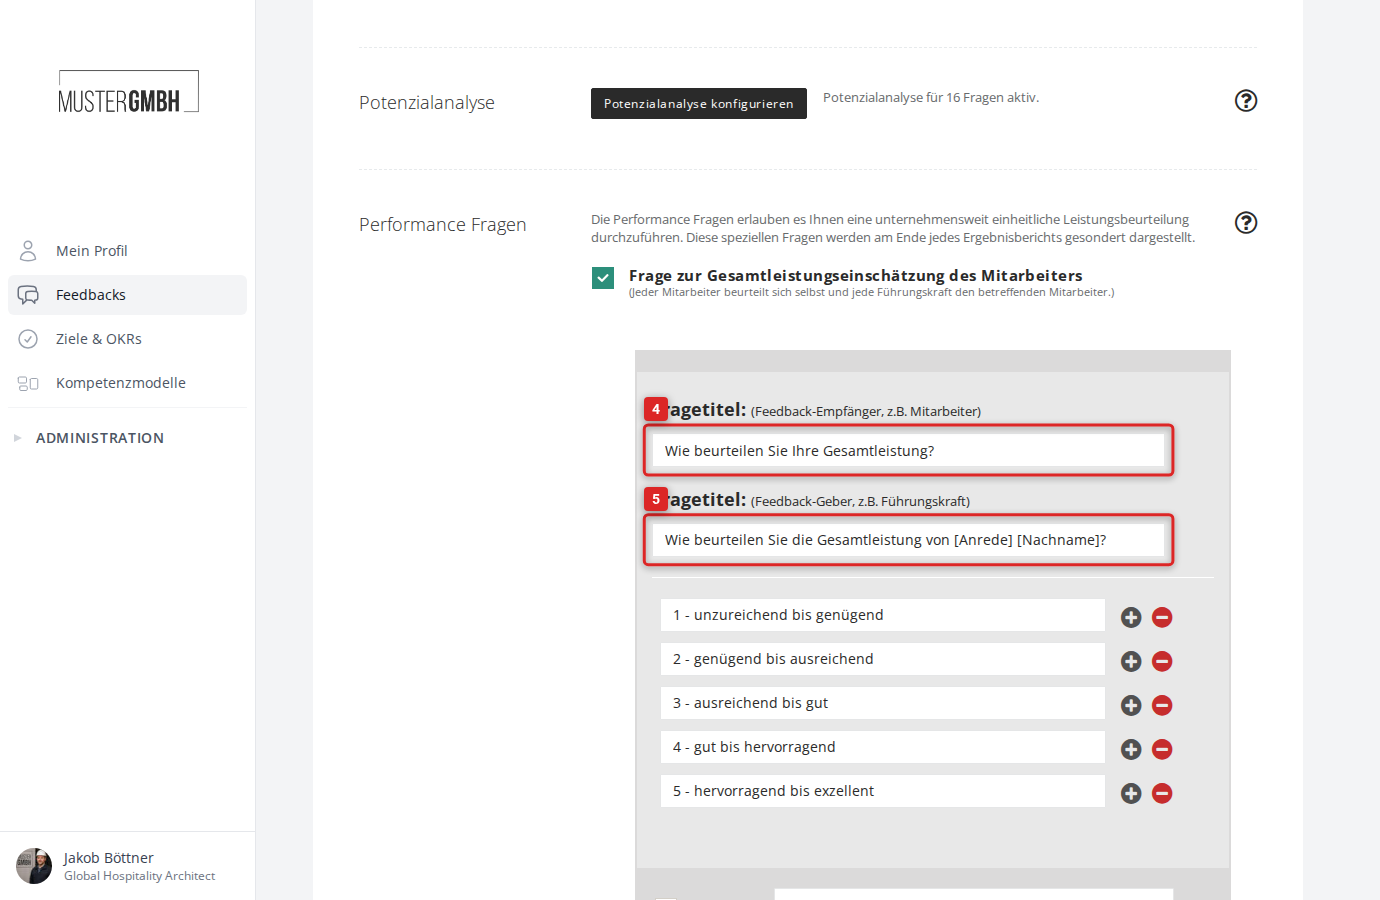The image size is (1380, 900).
Task: Click the Ziele & OKRs checkmark icon
Action: 28,339
